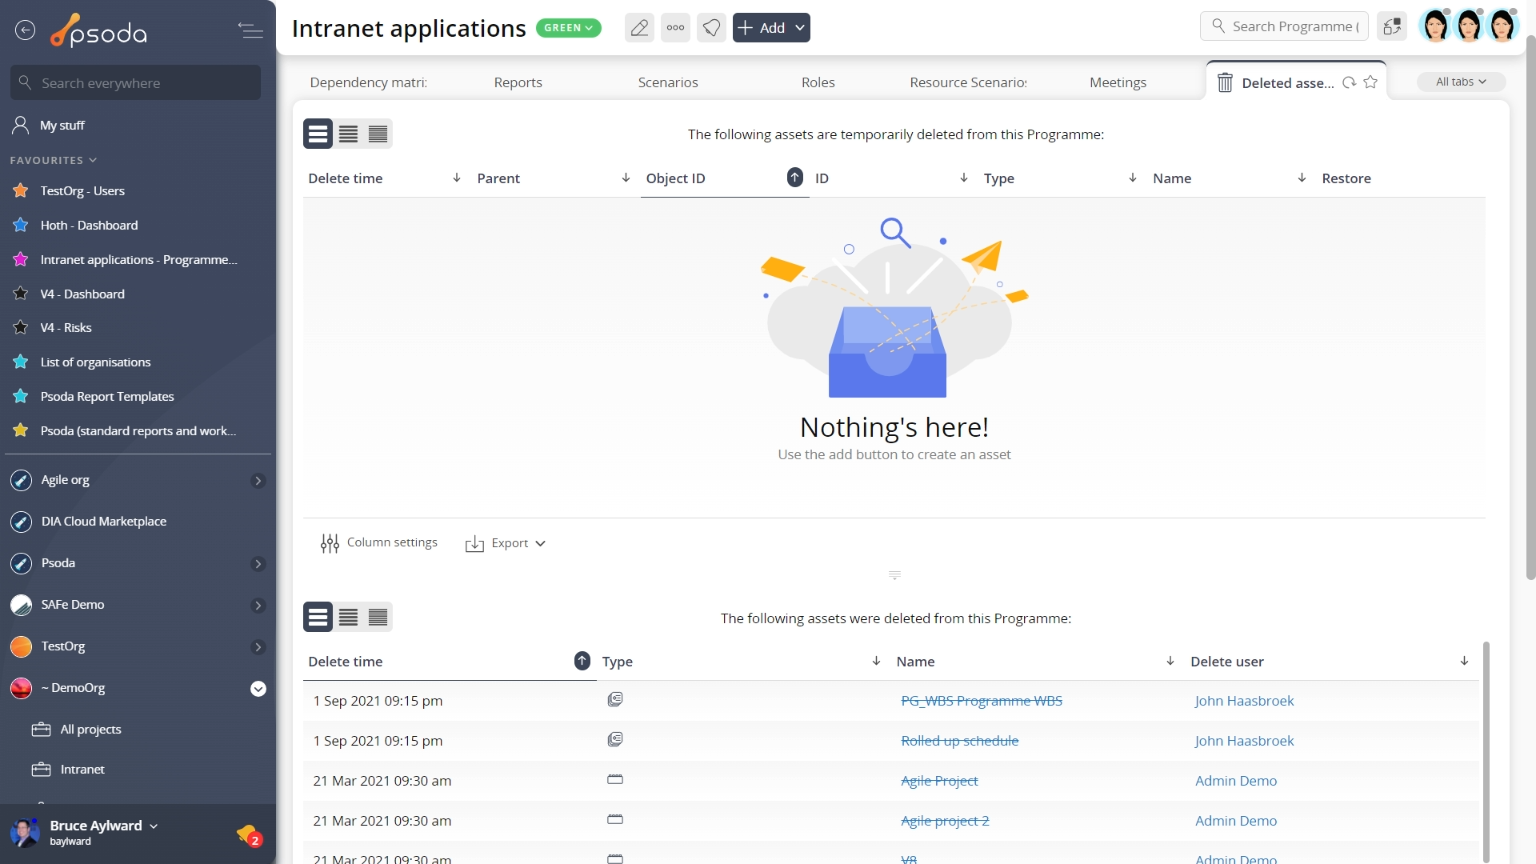Sort upper table by Delete time
The image size is (1536, 864).
pos(456,178)
